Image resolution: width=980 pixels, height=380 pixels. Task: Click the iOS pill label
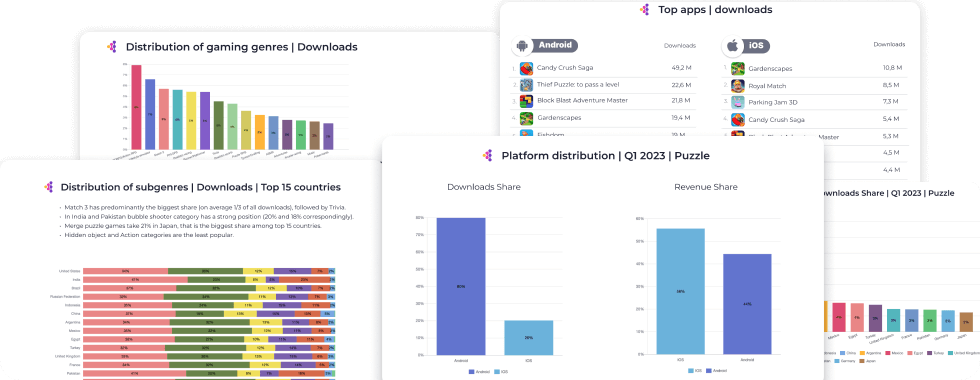[756, 46]
